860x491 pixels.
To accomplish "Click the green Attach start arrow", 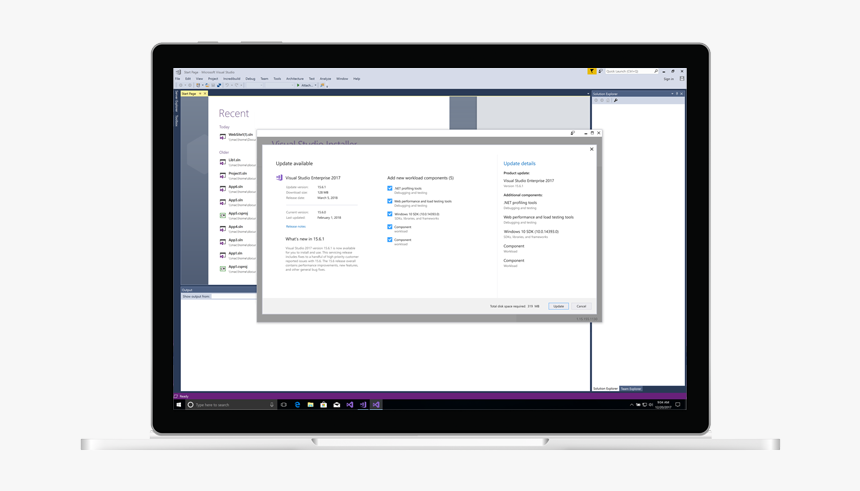I will tap(298, 85).
